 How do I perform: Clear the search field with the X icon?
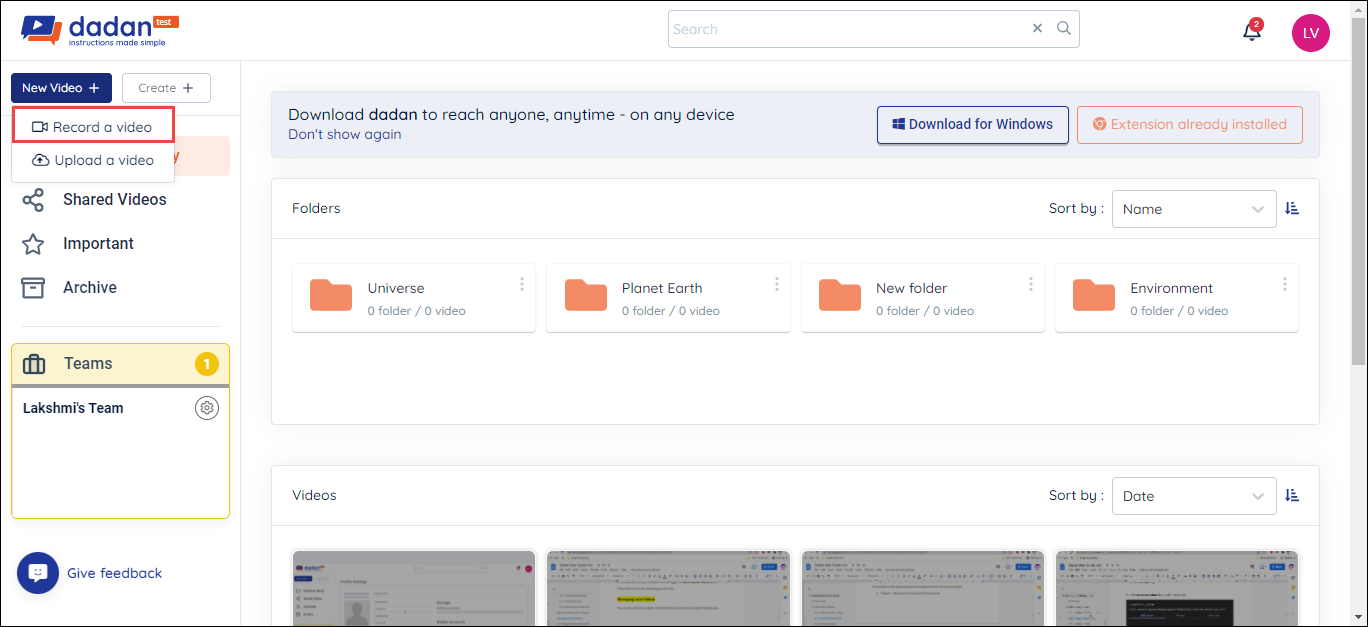tap(1037, 29)
